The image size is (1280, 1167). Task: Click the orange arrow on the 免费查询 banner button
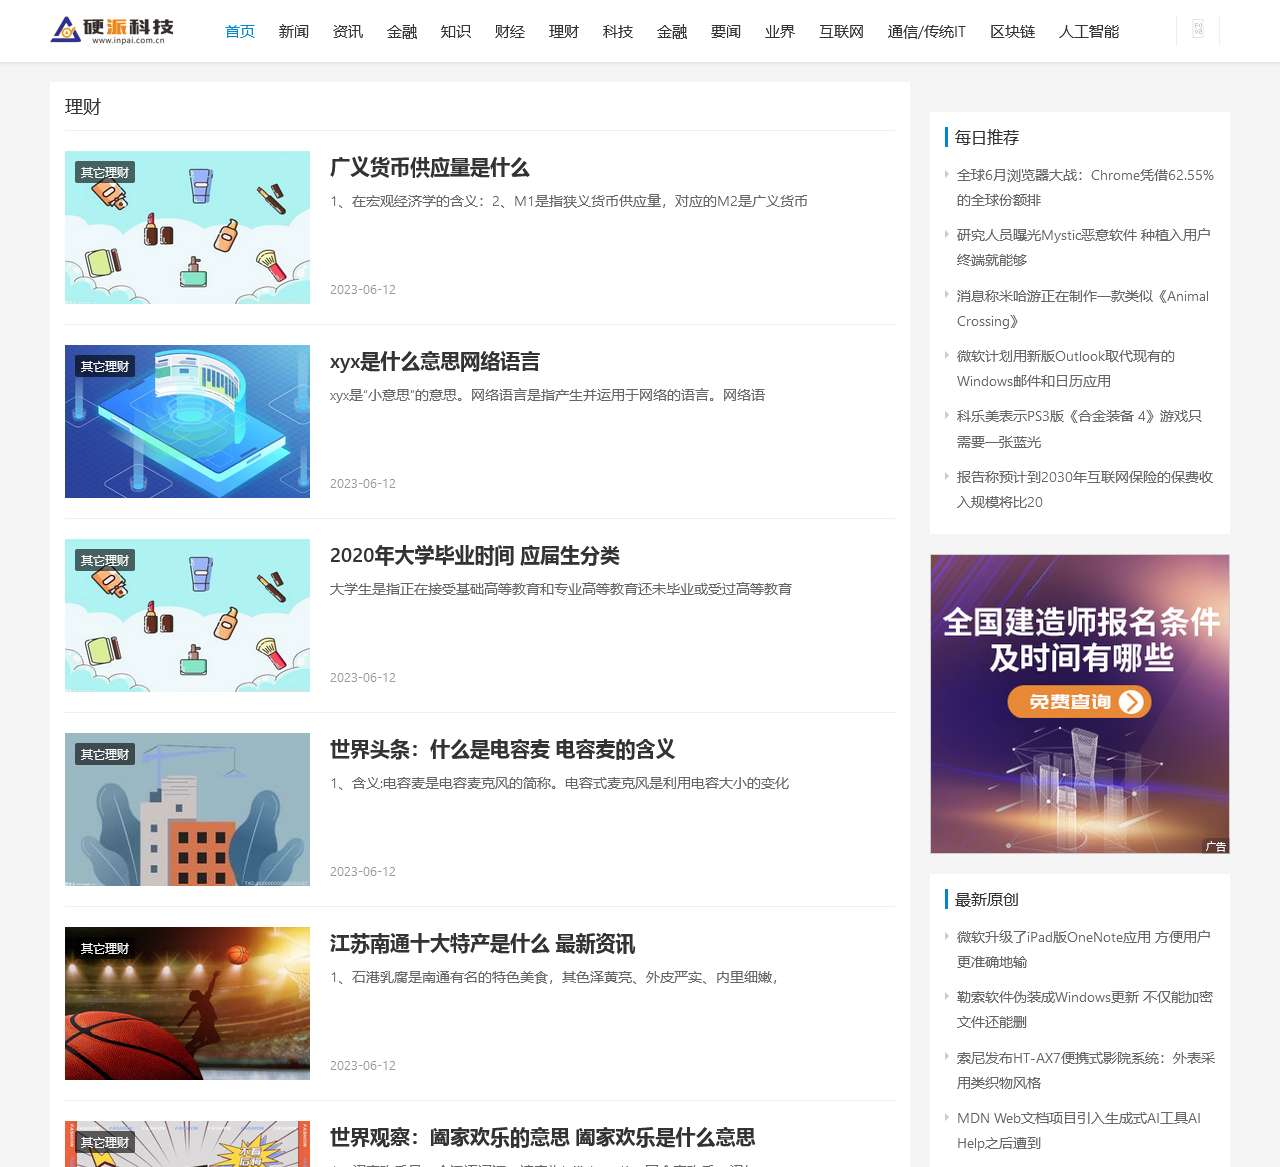pyautogui.click(x=1131, y=702)
